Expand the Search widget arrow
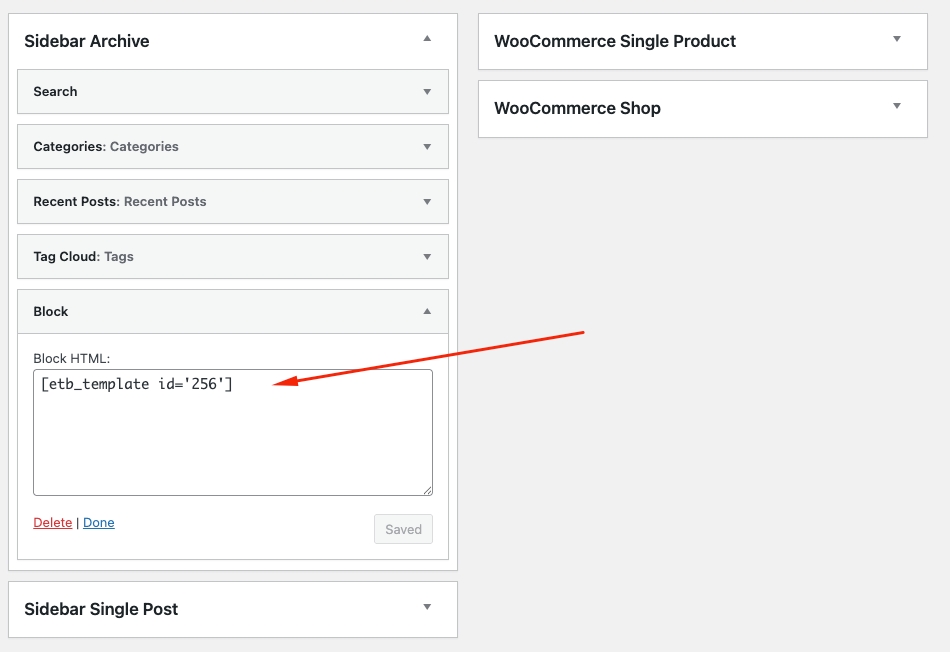The height and width of the screenshot is (652, 950). coord(427,91)
